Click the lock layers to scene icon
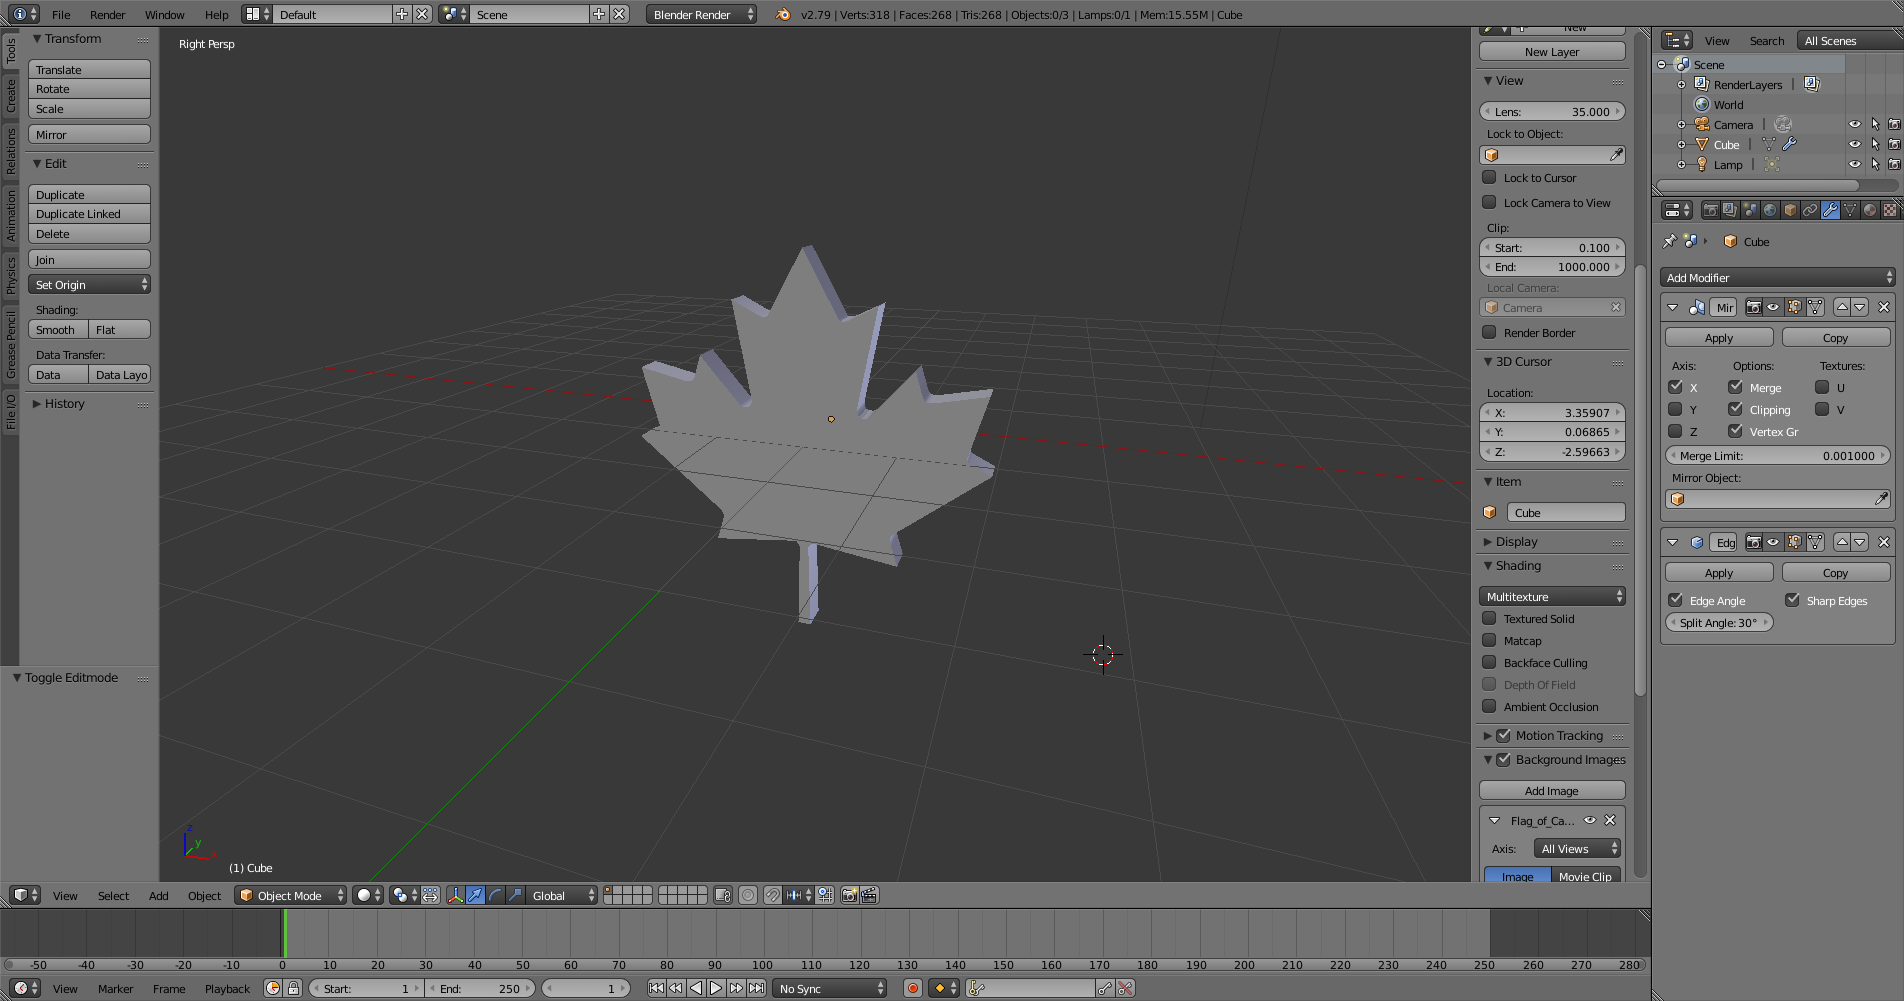The height and width of the screenshot is (1001, 1904). click(x=723, y=895)
